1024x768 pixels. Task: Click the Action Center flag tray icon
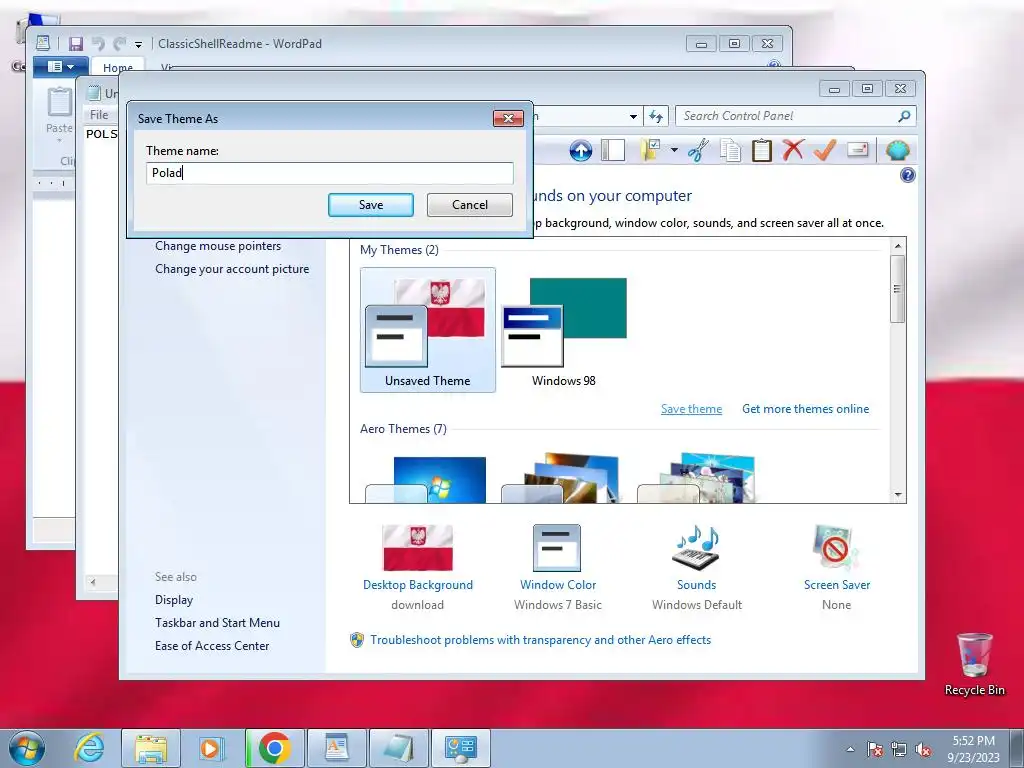pyautogui.click(x=875, y=749)
